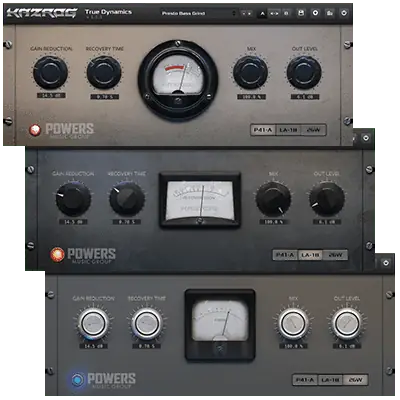400x400 pixels.
Task: Click the A to B copy arrows button
Action: point(274,13)
